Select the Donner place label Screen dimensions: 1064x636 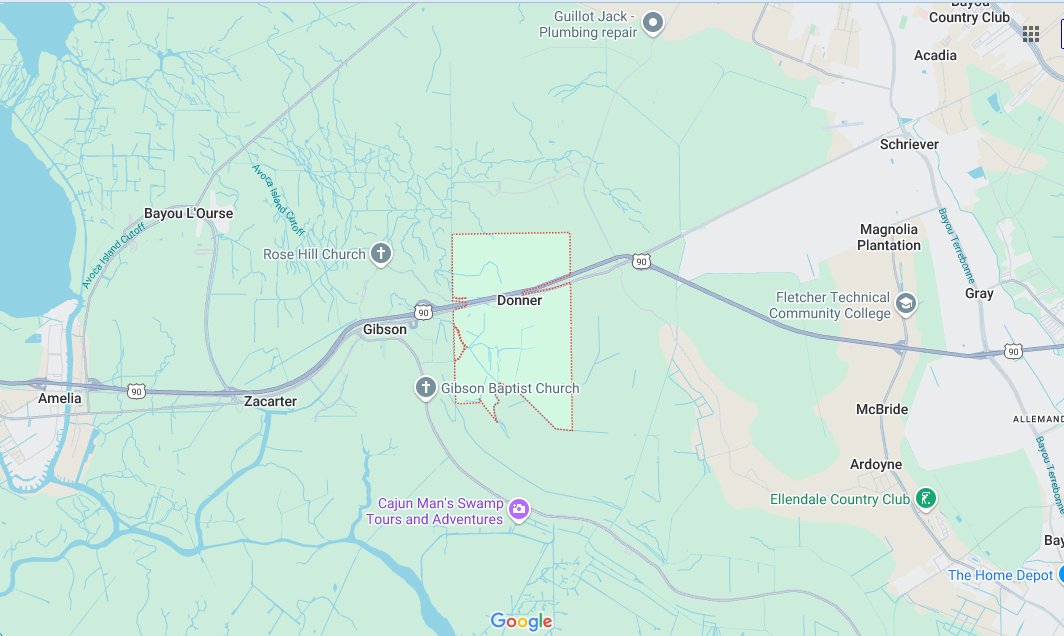point(519,300)
